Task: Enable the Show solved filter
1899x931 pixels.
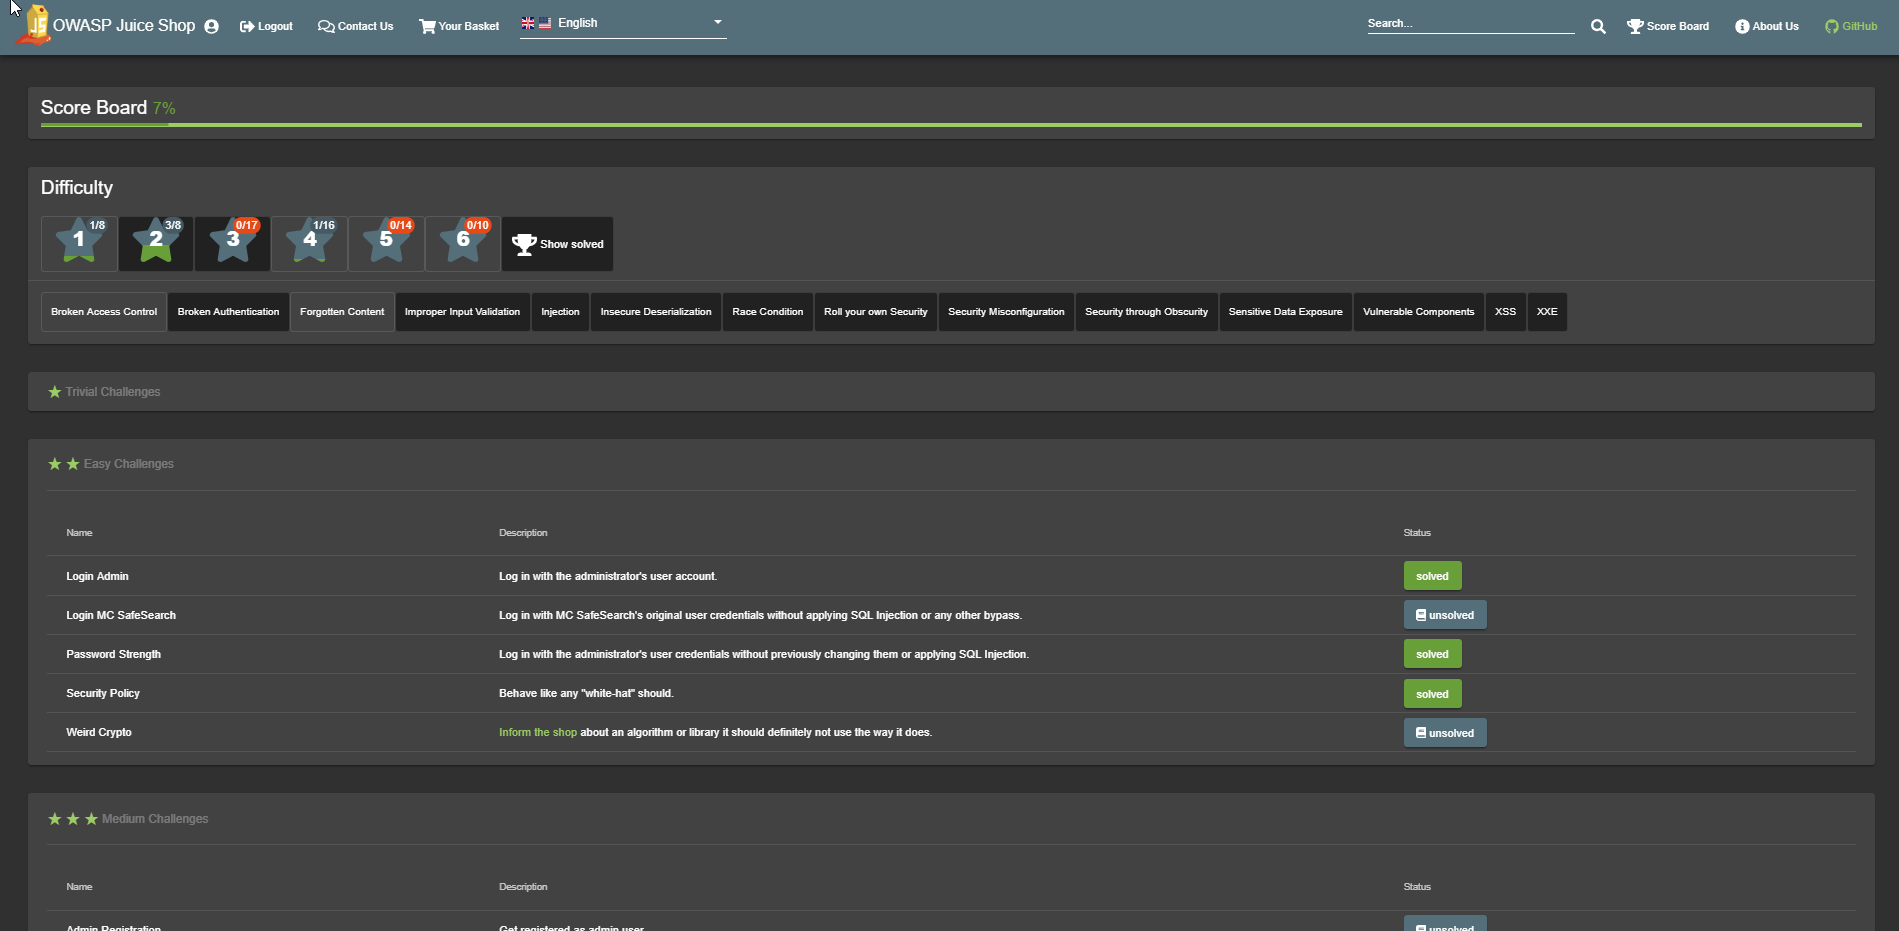Action: pos(556,243)
